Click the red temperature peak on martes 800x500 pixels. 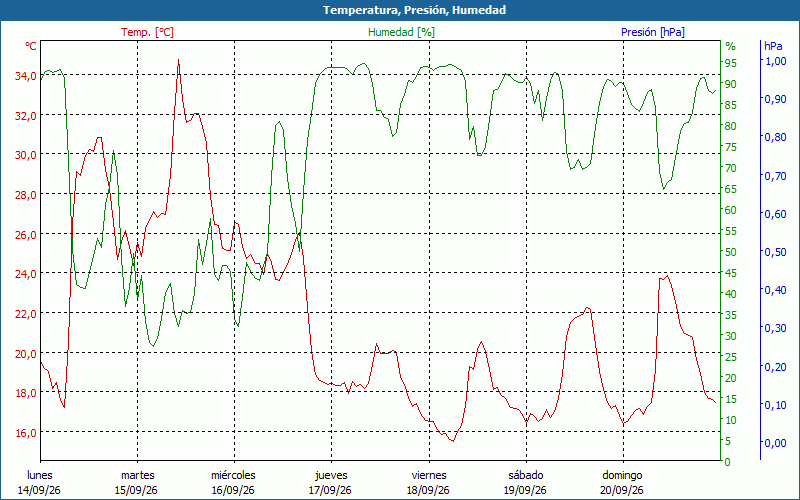pos(178,60)
